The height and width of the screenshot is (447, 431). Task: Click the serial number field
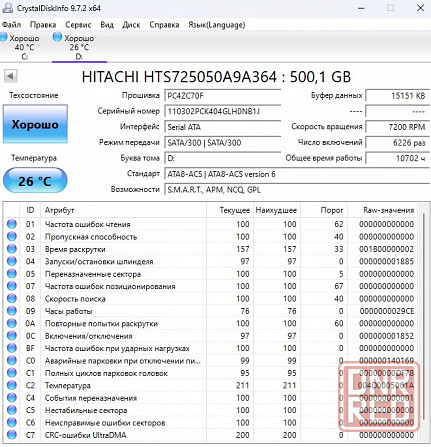(222, 111)
